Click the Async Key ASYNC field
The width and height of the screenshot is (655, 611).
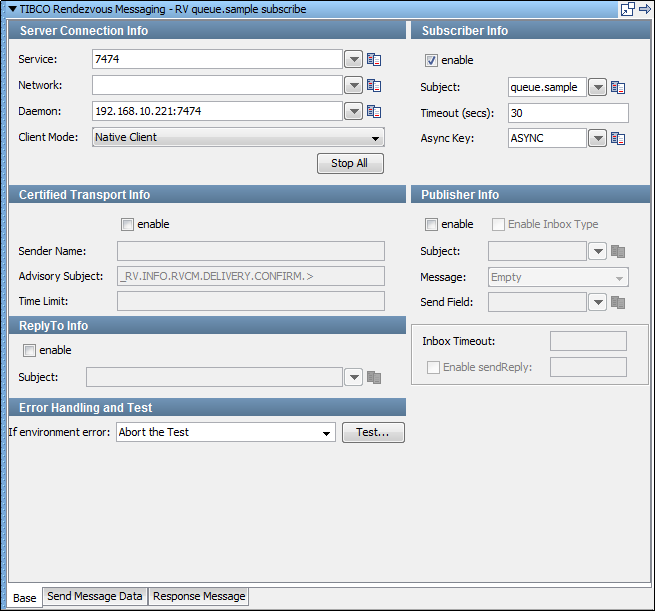pos(547,138)
